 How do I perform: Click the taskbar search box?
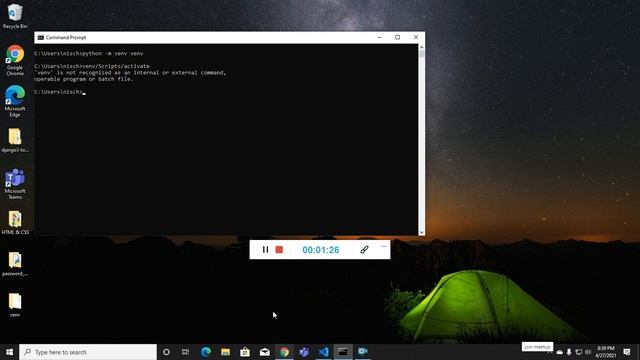pos(88,352)
